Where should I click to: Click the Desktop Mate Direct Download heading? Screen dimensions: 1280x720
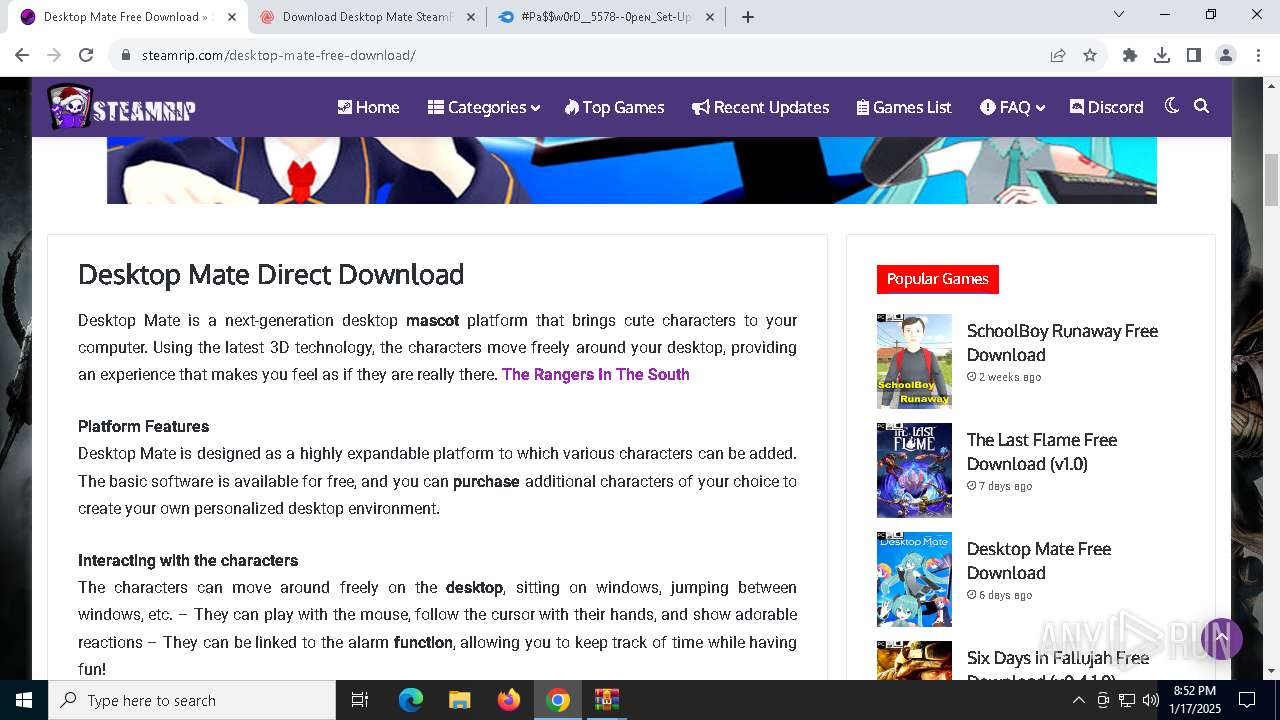pos(271,274)
